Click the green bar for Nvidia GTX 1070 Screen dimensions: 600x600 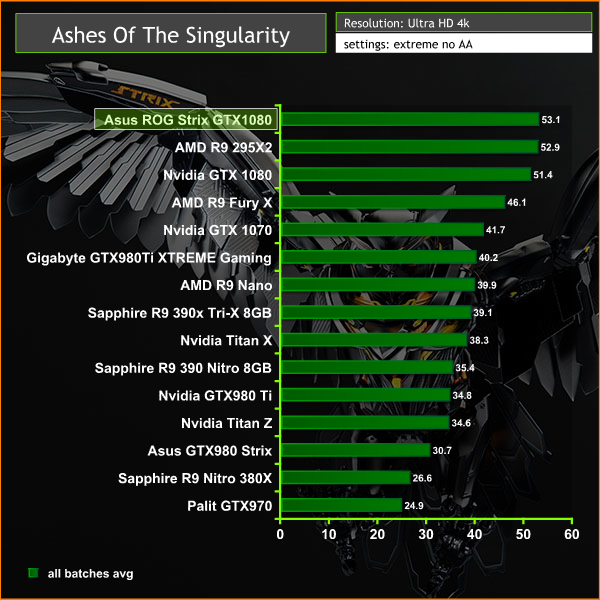click(382, 230)
